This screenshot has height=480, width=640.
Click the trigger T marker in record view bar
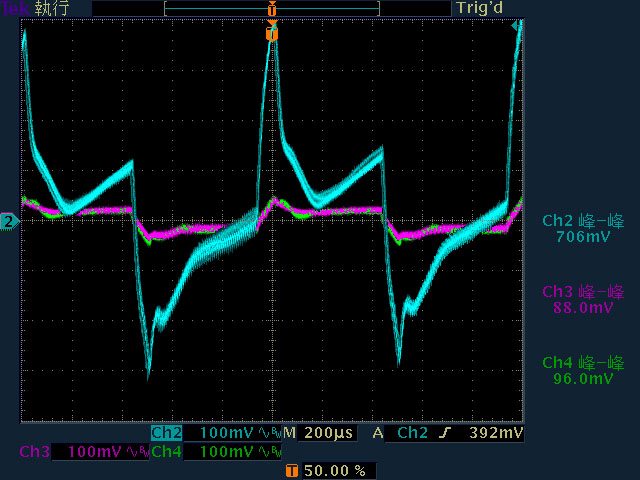[x=271, y=8]
